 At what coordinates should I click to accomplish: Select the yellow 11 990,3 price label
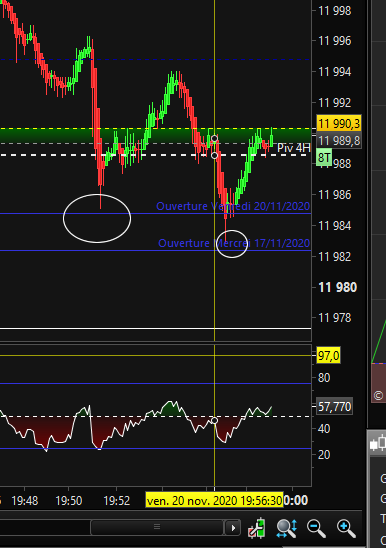click(339, 124)
